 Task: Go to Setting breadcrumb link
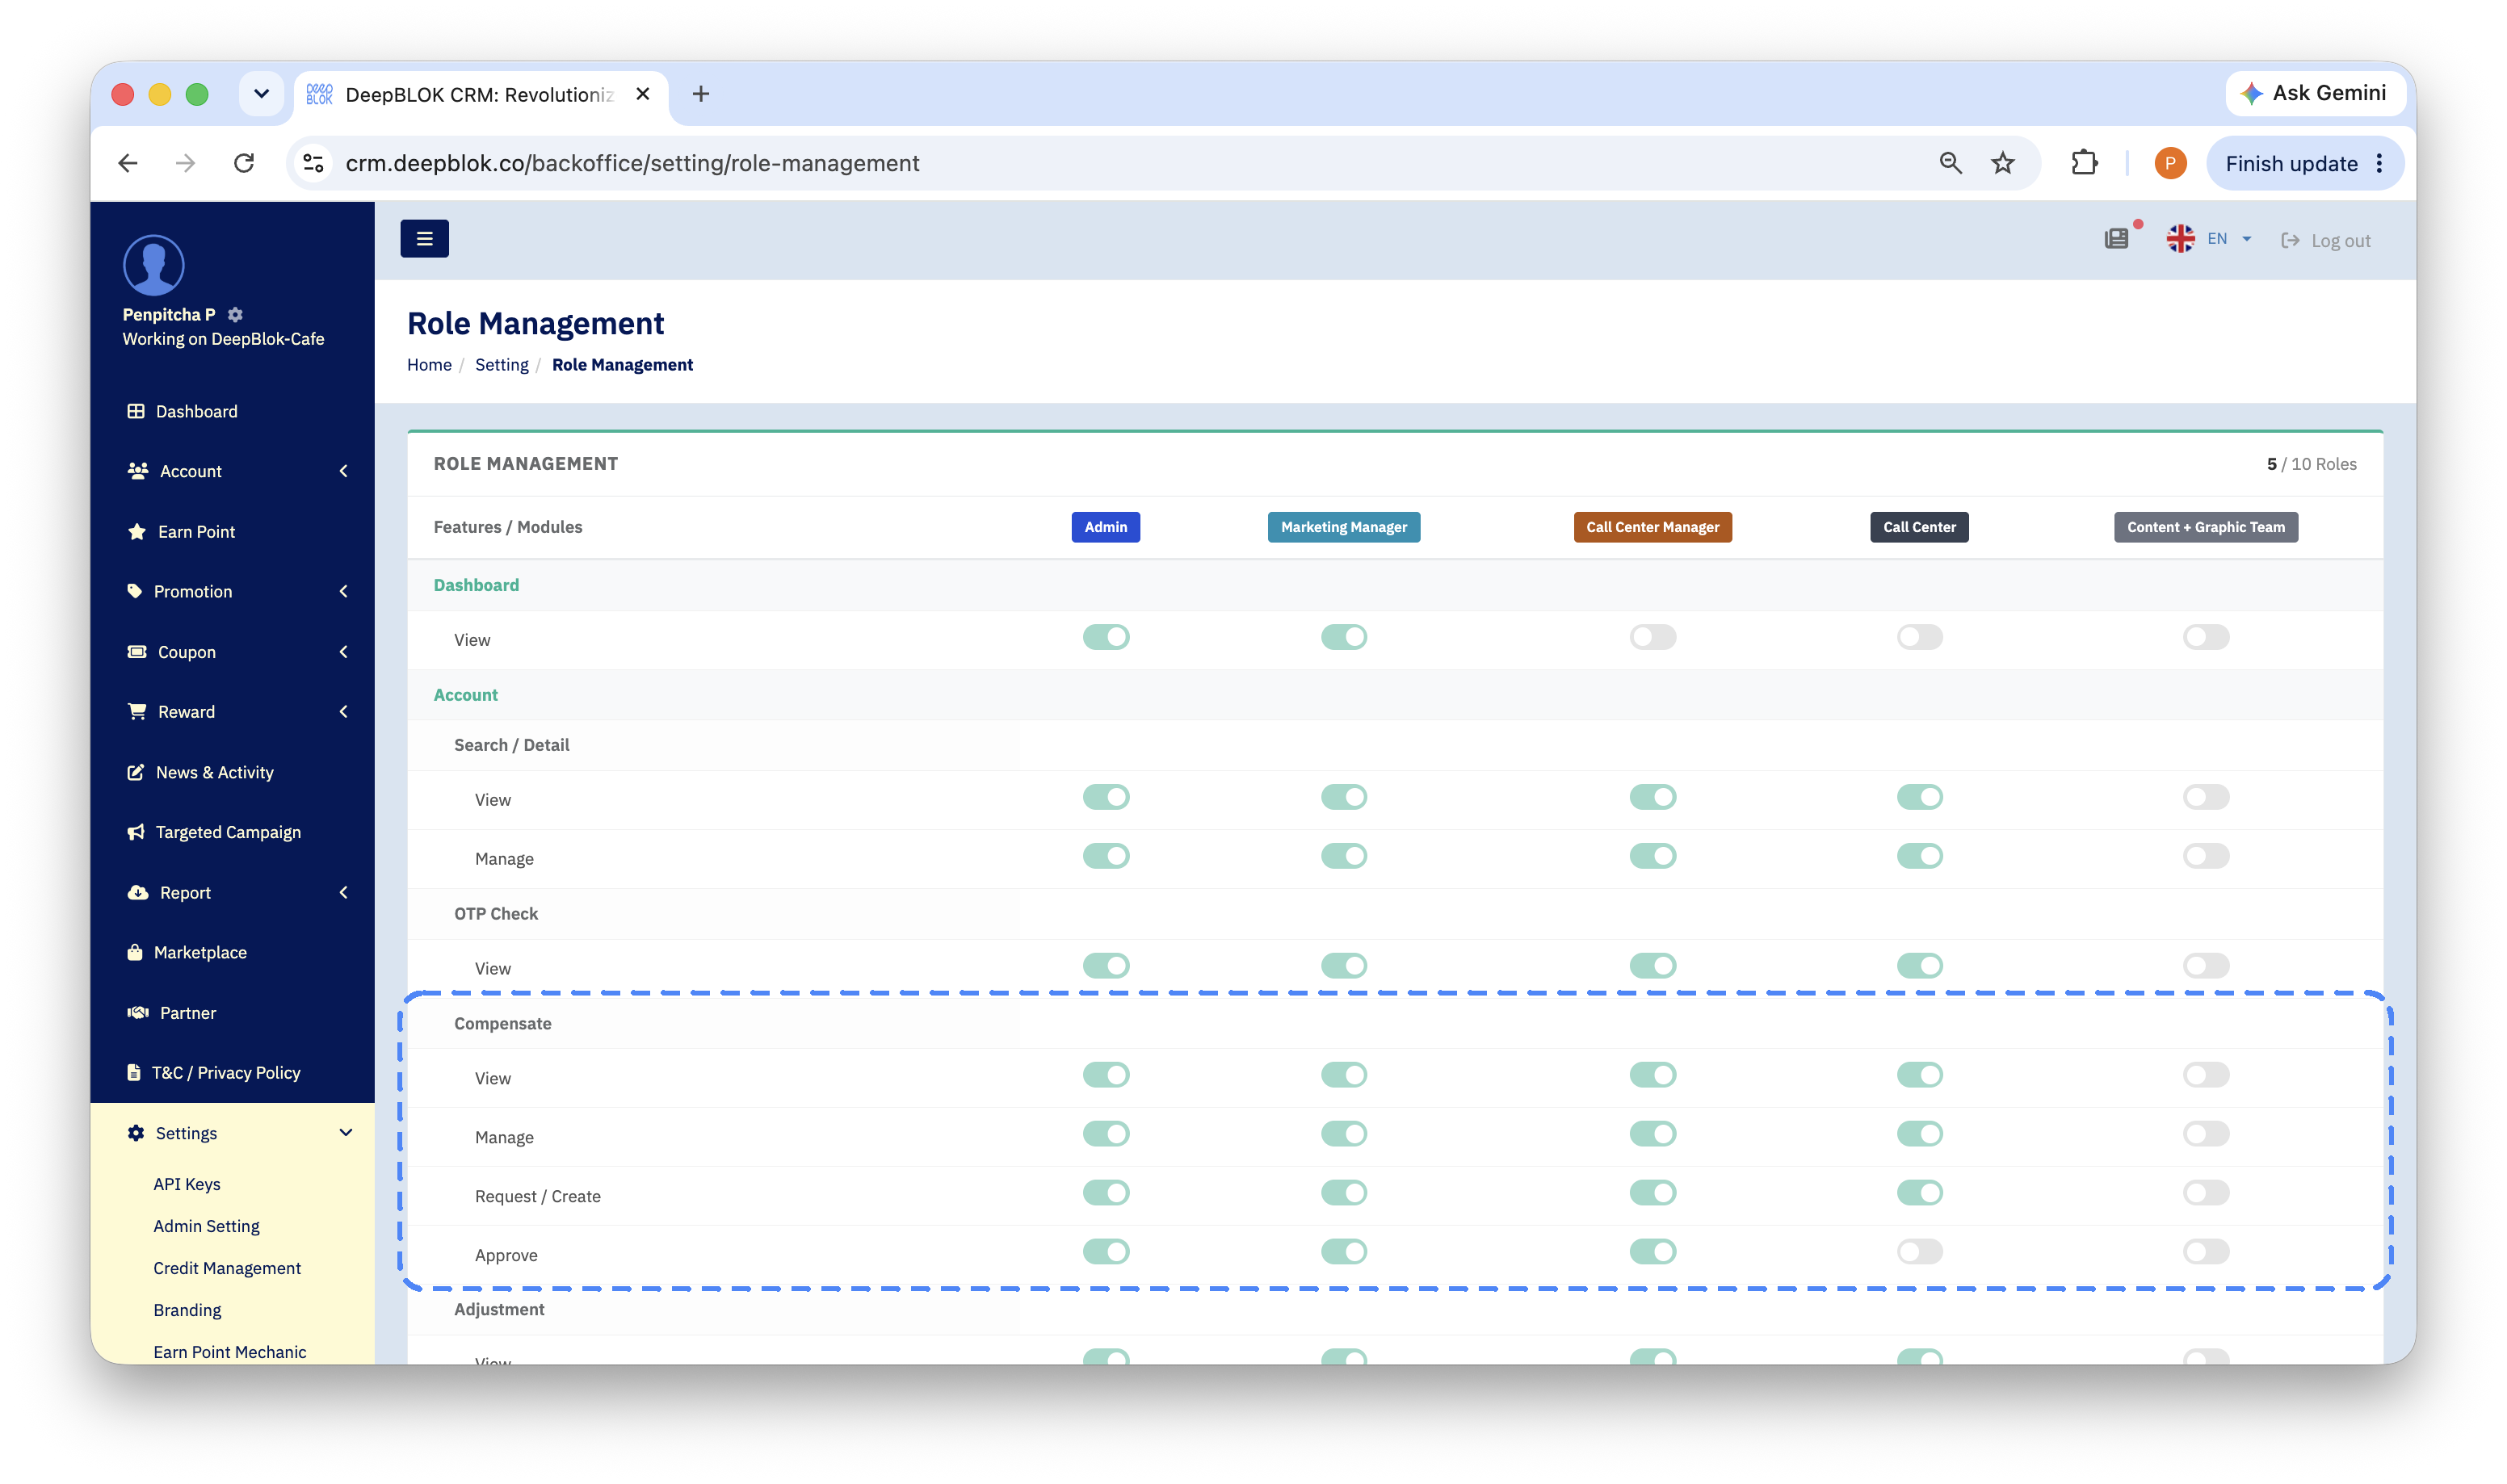coord(501,365)
